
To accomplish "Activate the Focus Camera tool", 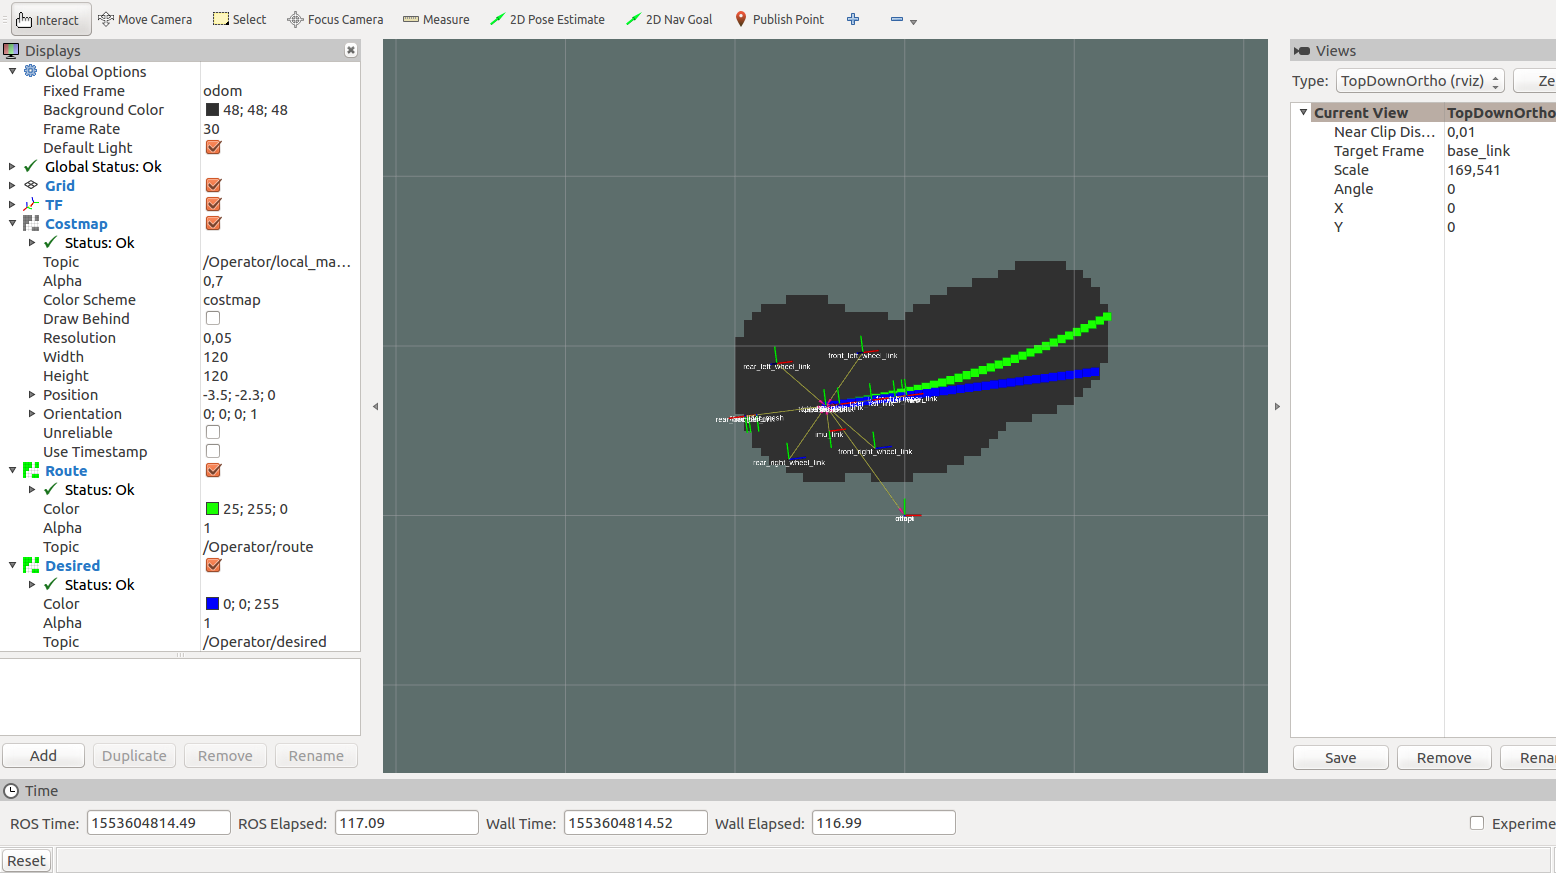I will click(x=335, y=19).
